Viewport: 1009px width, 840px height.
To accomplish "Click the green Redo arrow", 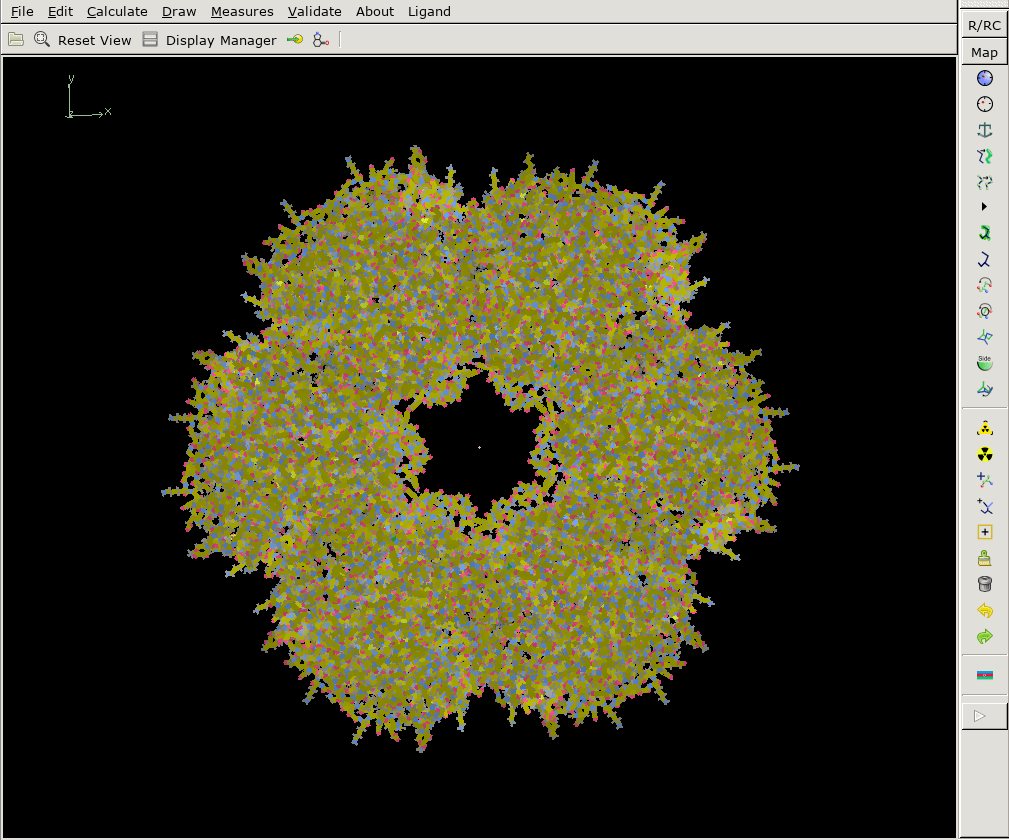I will [x=985, y=636].
